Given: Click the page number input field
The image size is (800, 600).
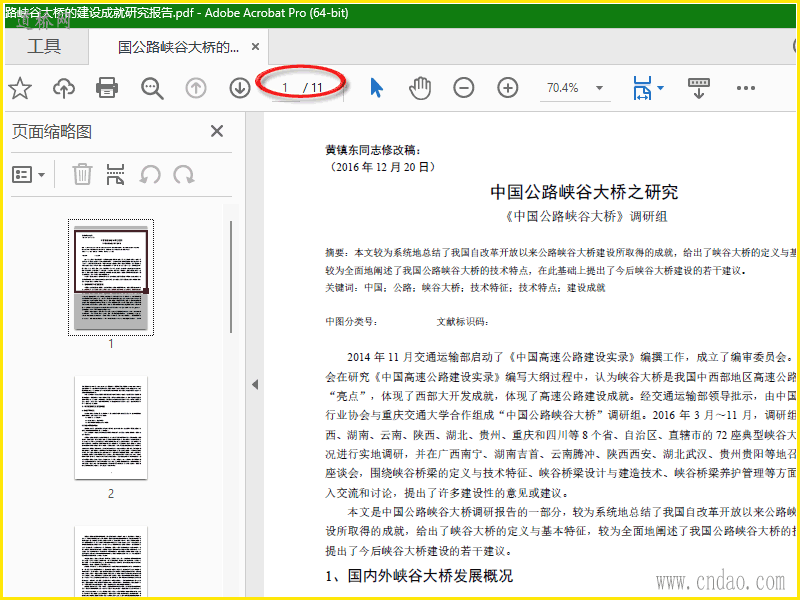Looking at the screenshot, I should pos(285,88).
